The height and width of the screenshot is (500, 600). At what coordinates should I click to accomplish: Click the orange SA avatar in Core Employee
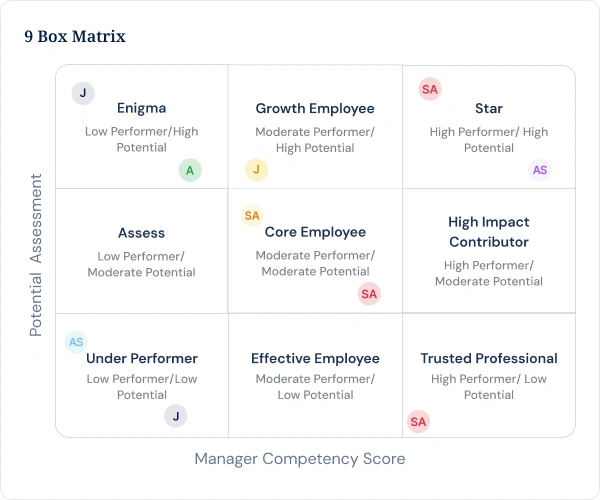(252, 215)
